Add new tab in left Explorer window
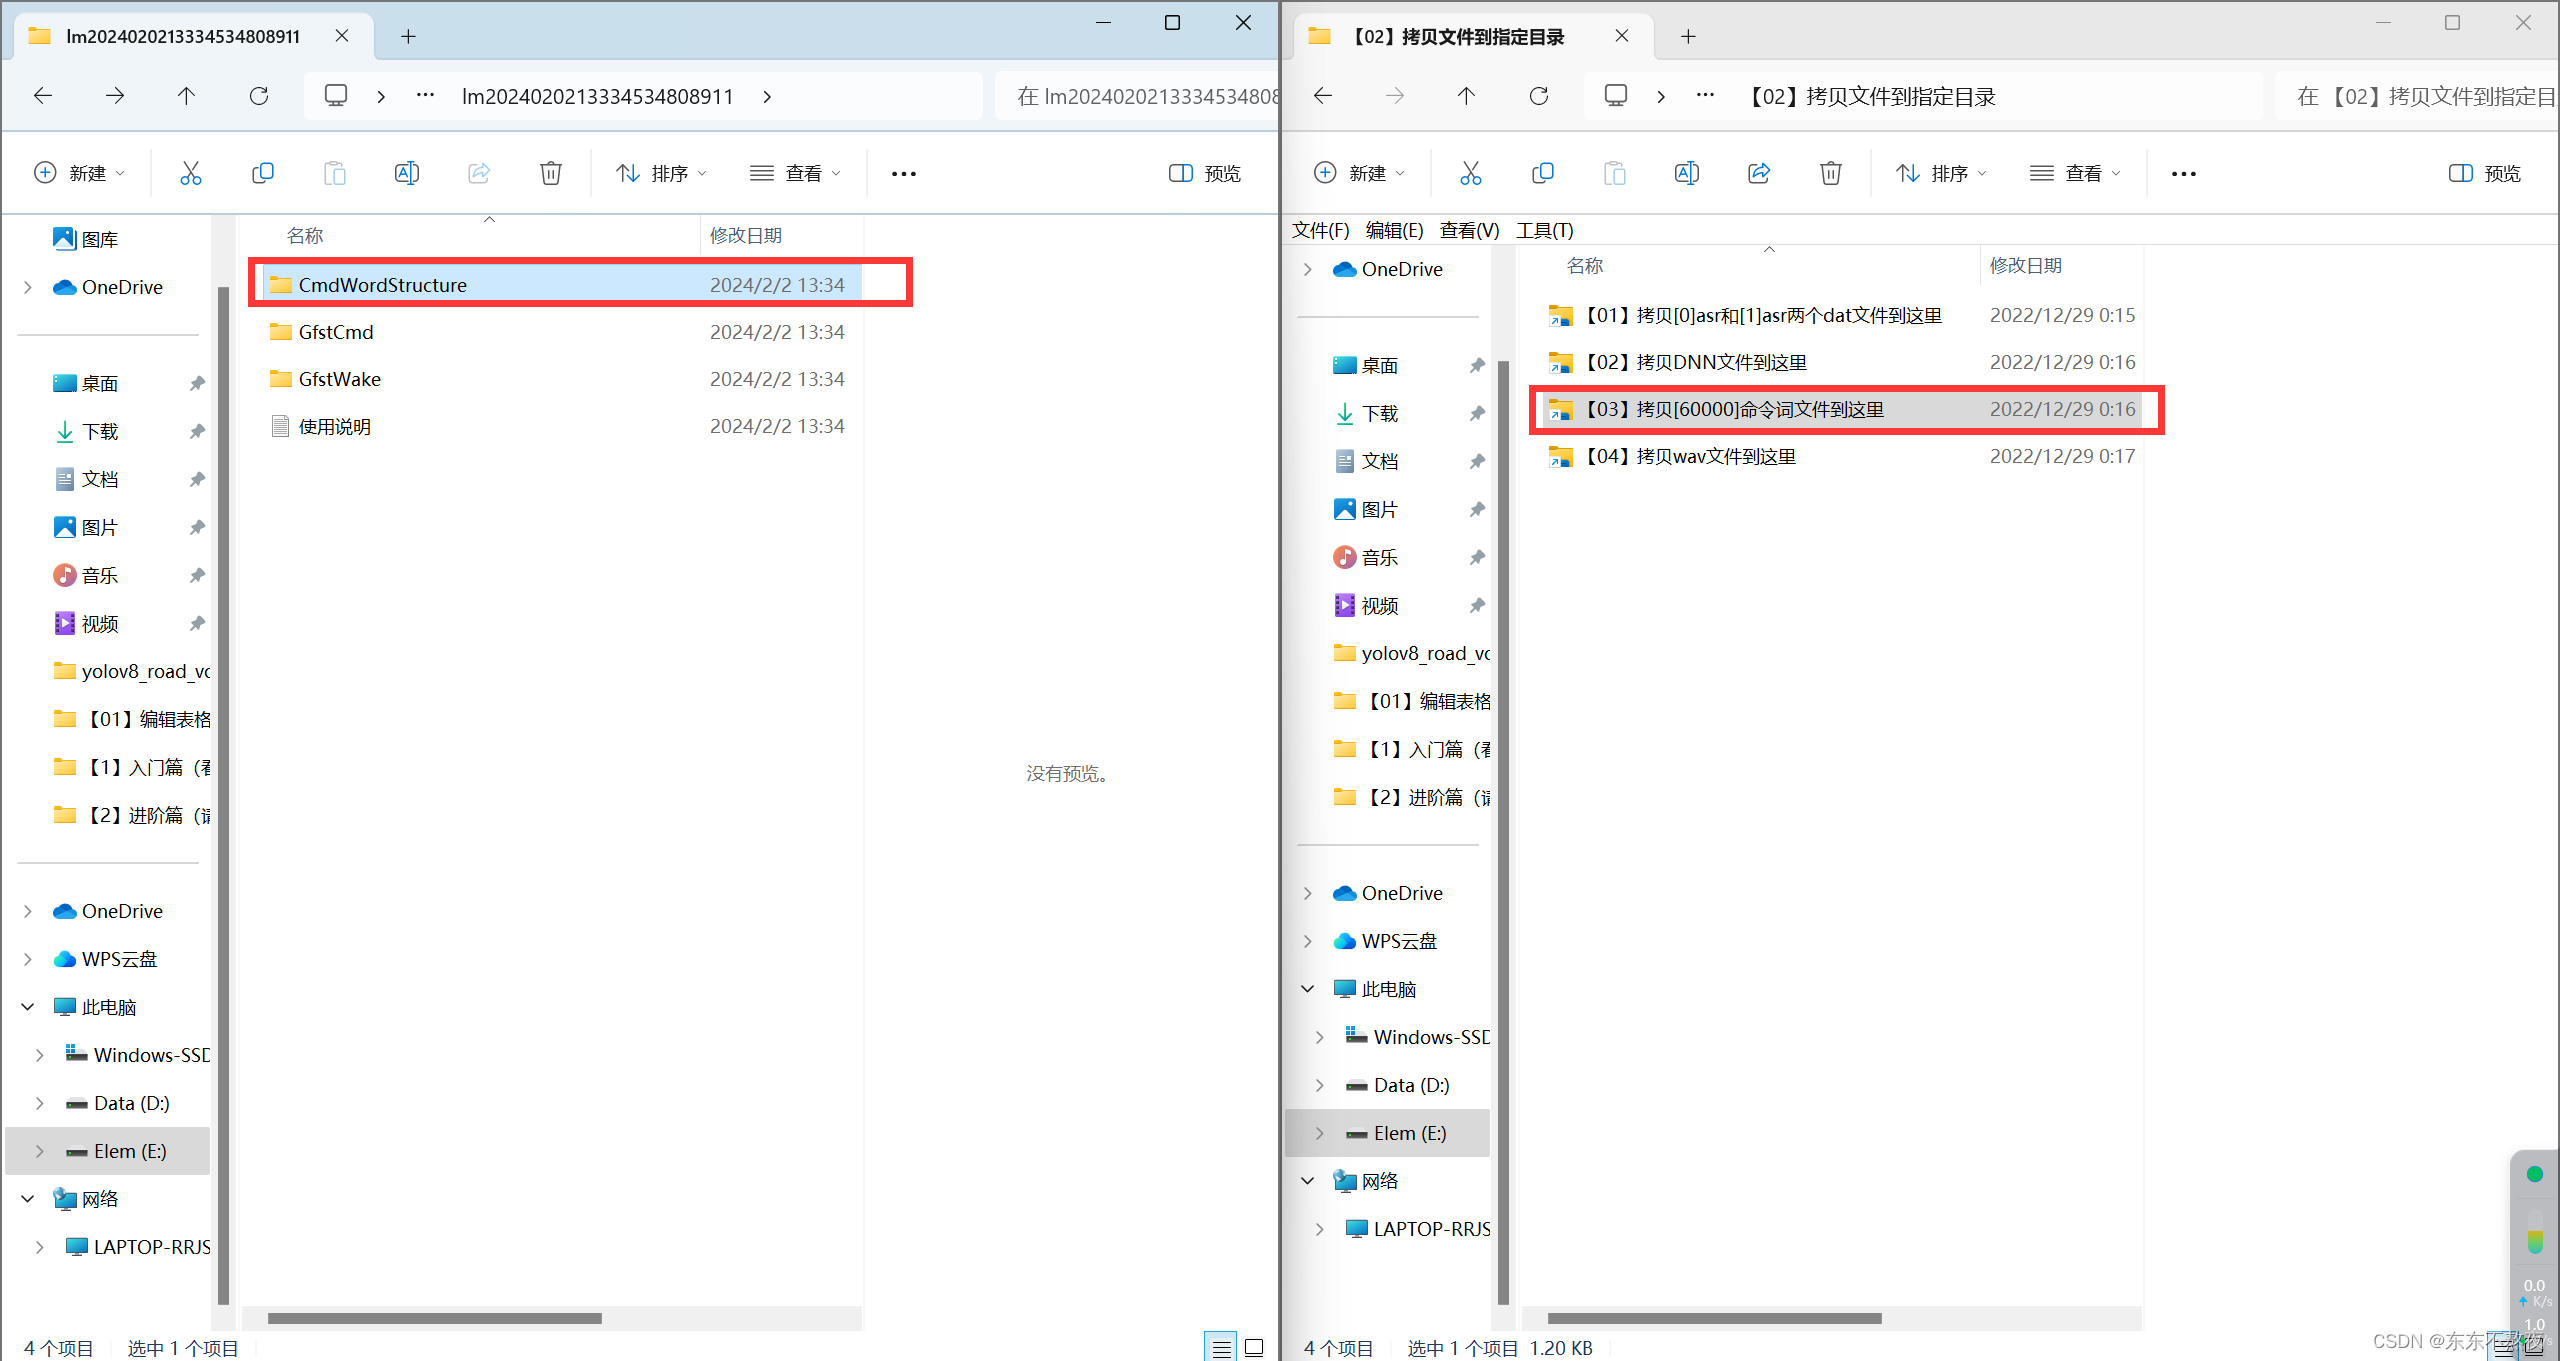Screen dimensions: 2560x1361 [408, 37]
